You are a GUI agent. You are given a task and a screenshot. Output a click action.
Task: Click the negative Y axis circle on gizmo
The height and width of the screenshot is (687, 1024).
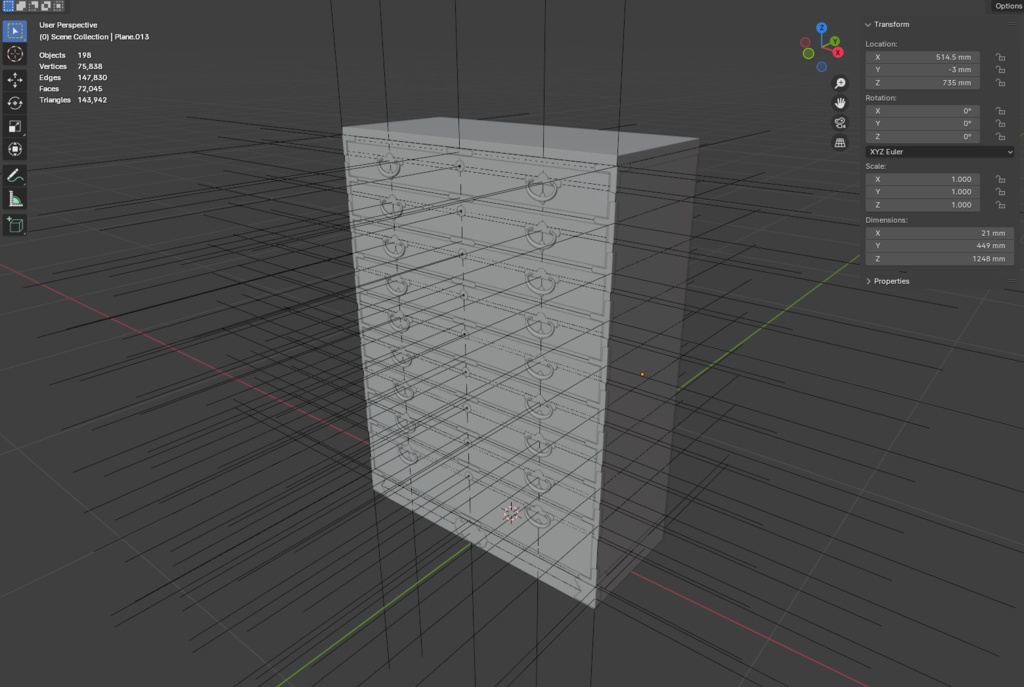(808, 54)
